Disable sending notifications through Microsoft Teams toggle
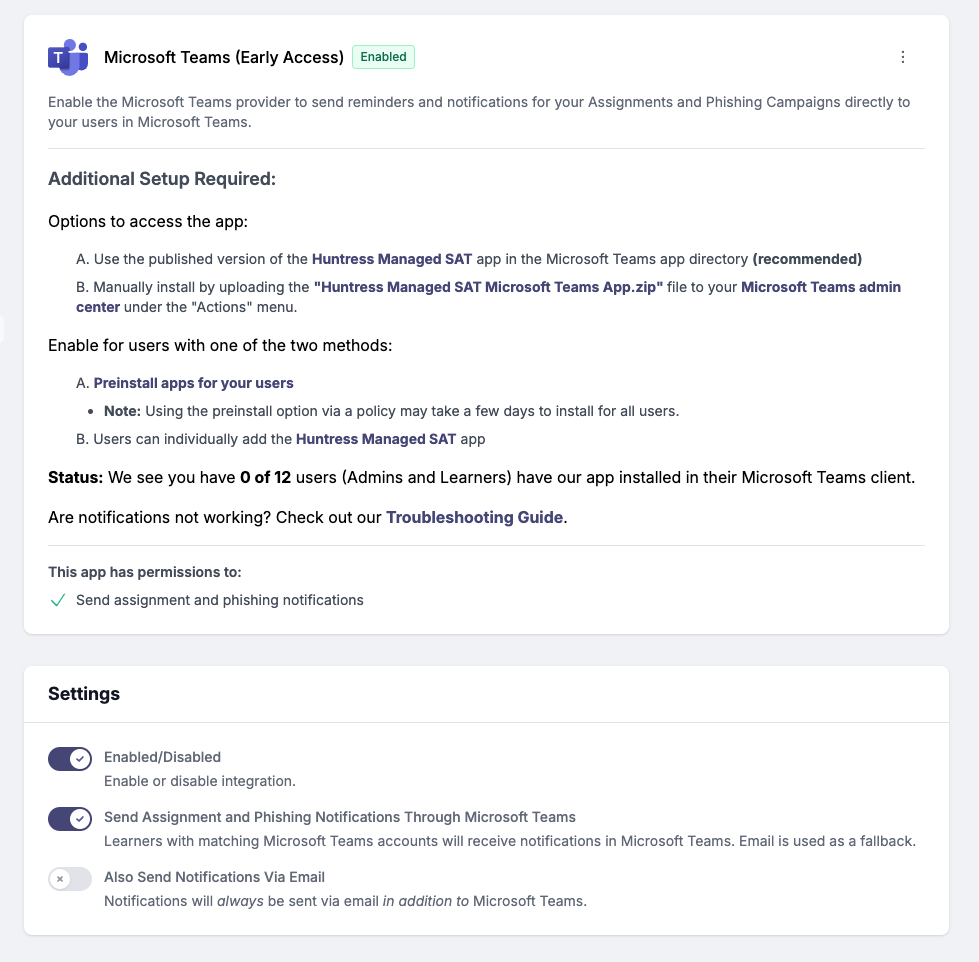This screenshot has width=979, height=962. [x=70, y=819]
